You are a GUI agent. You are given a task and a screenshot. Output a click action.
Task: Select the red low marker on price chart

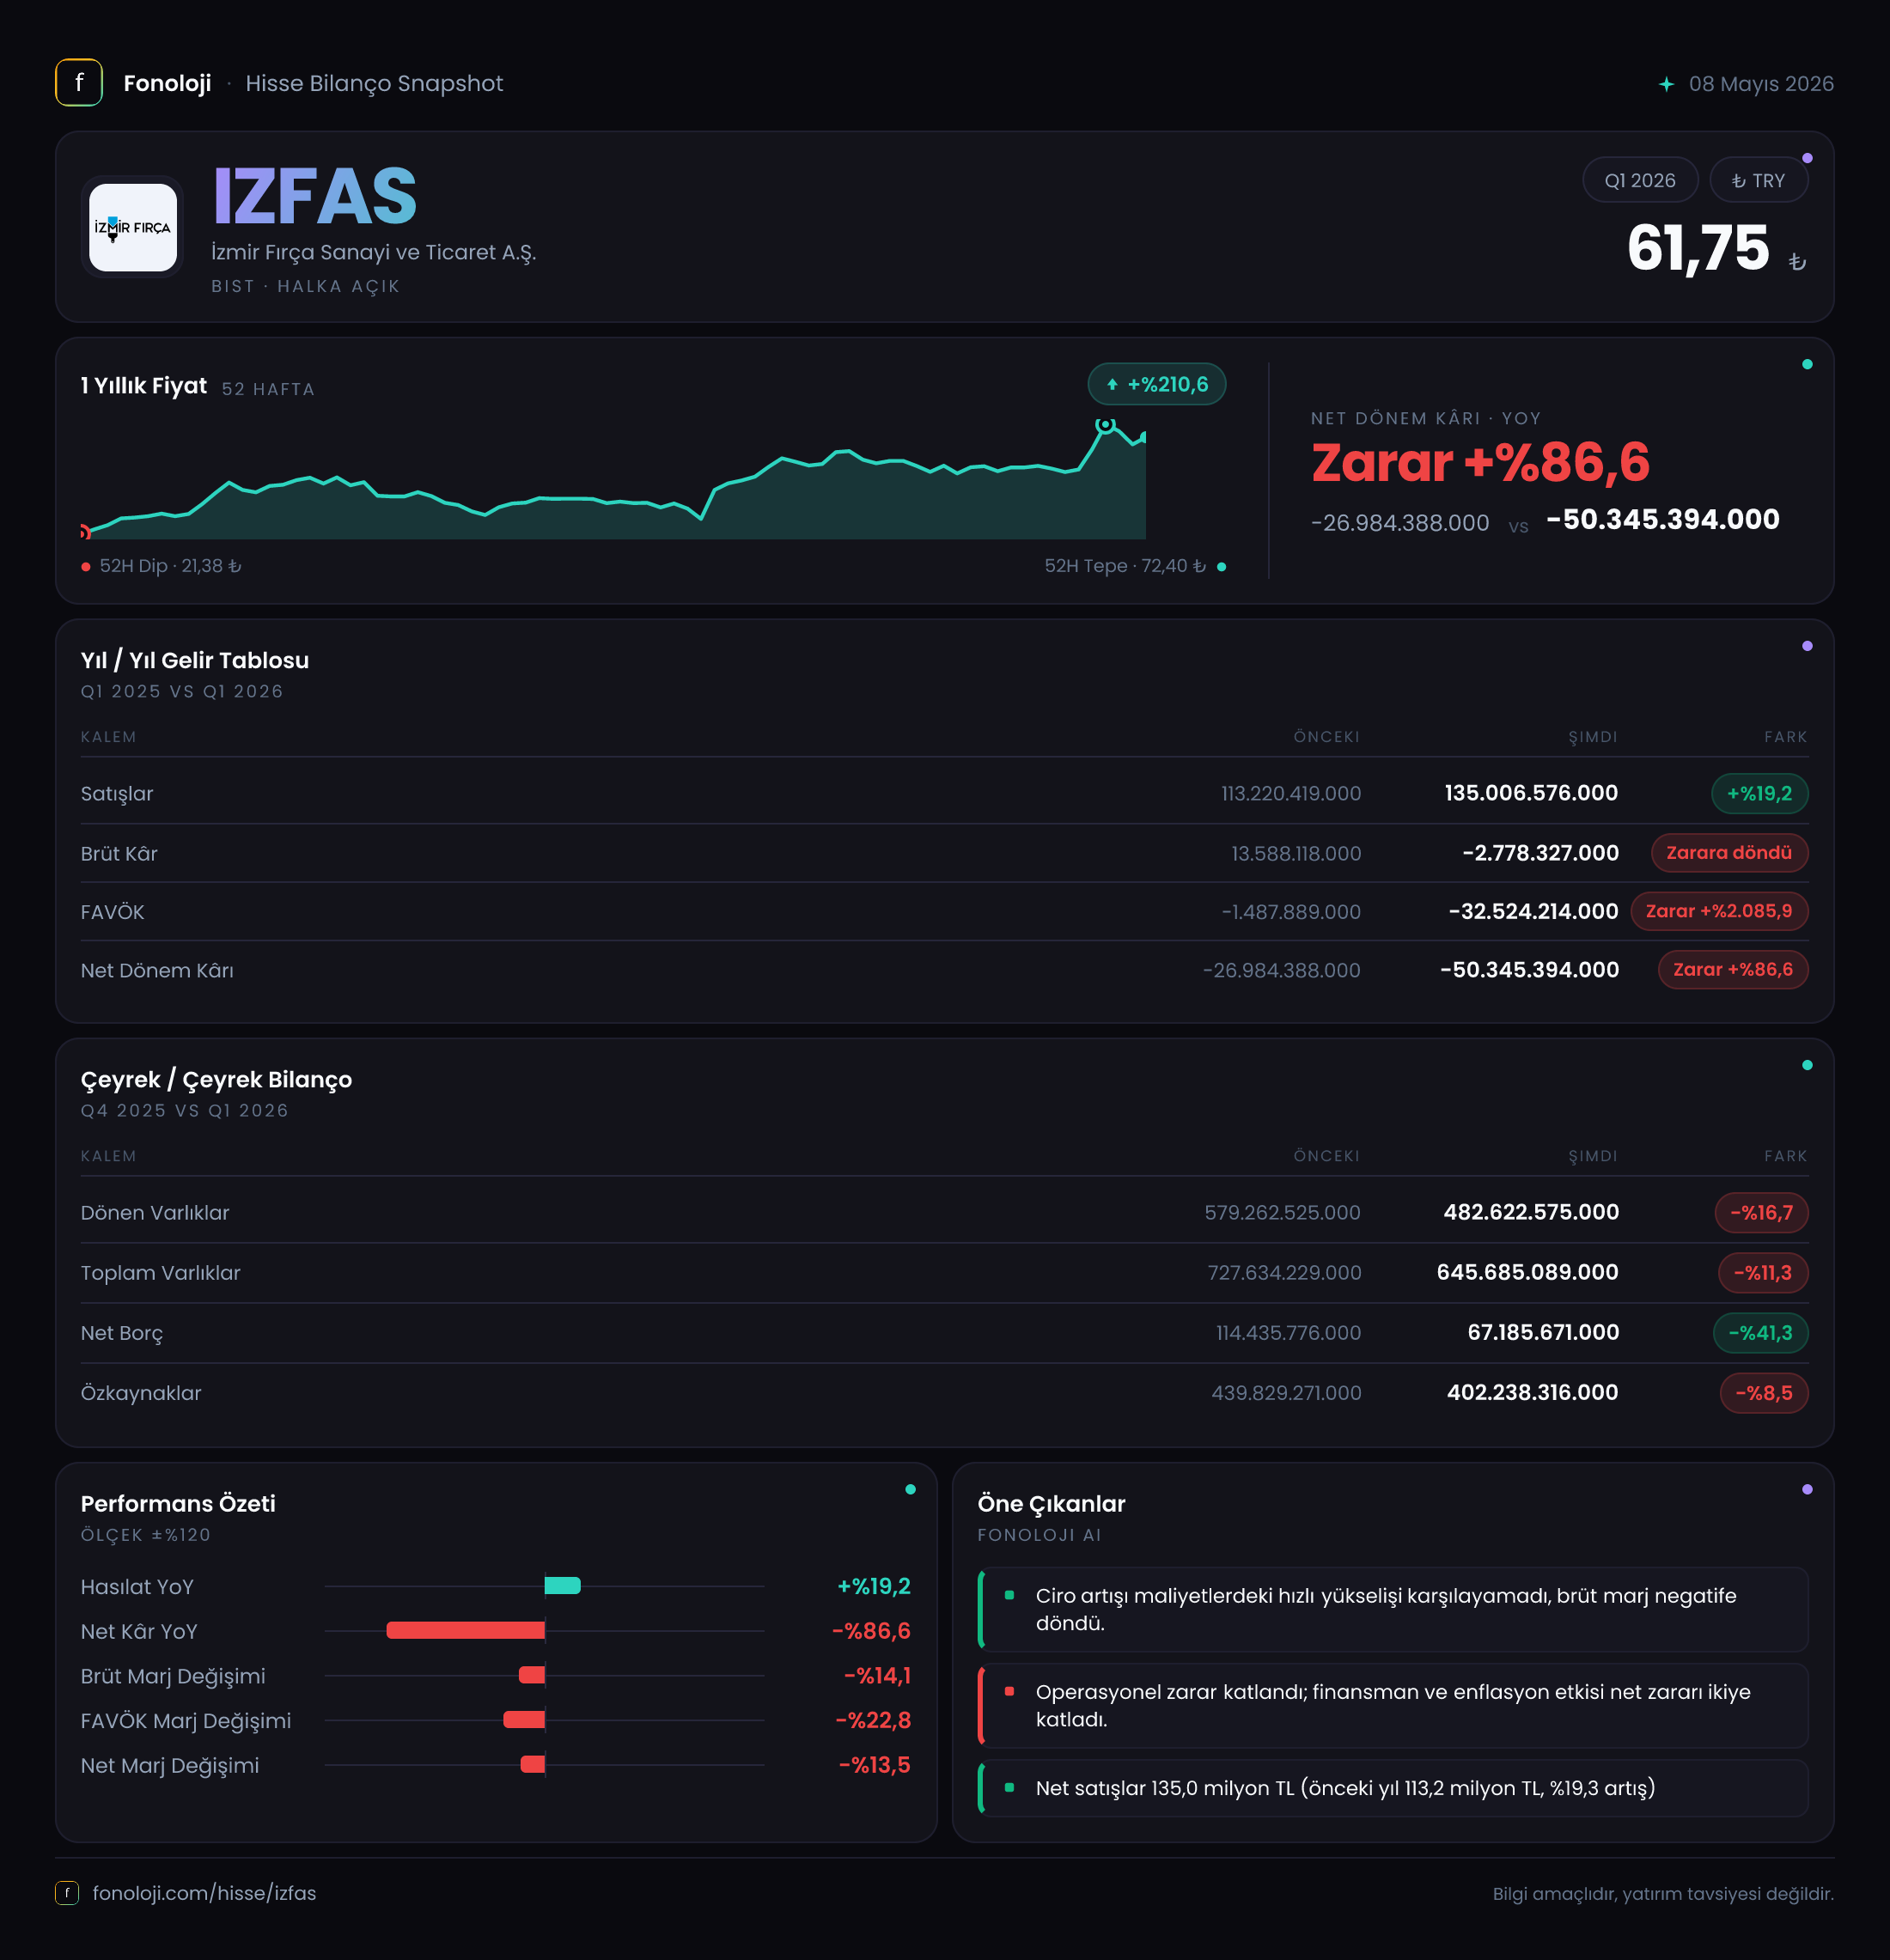[x=85, y=532]
